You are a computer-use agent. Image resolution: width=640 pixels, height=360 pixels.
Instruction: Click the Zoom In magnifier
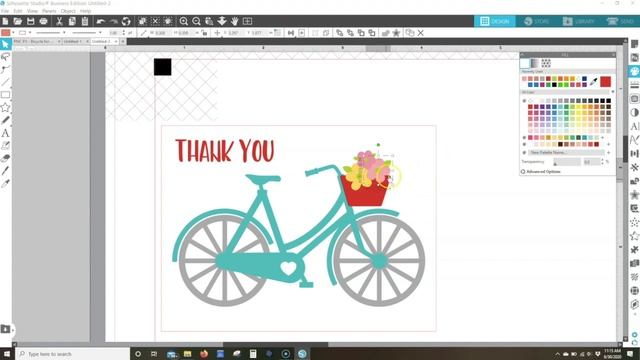pos(184,21)
